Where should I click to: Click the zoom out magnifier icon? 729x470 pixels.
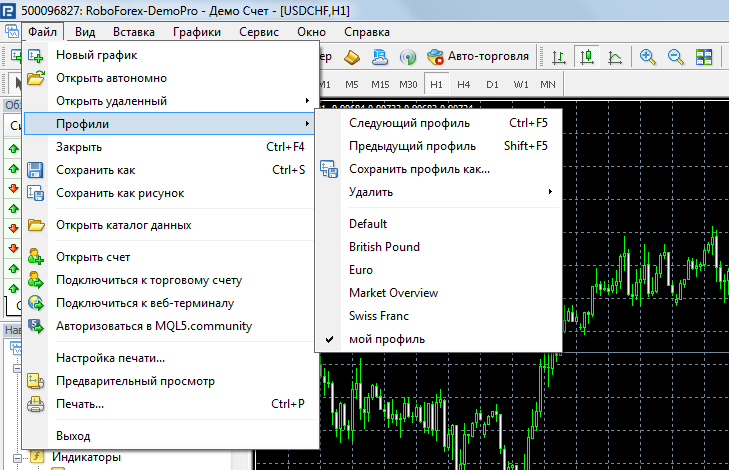click(x=675, y=56)
